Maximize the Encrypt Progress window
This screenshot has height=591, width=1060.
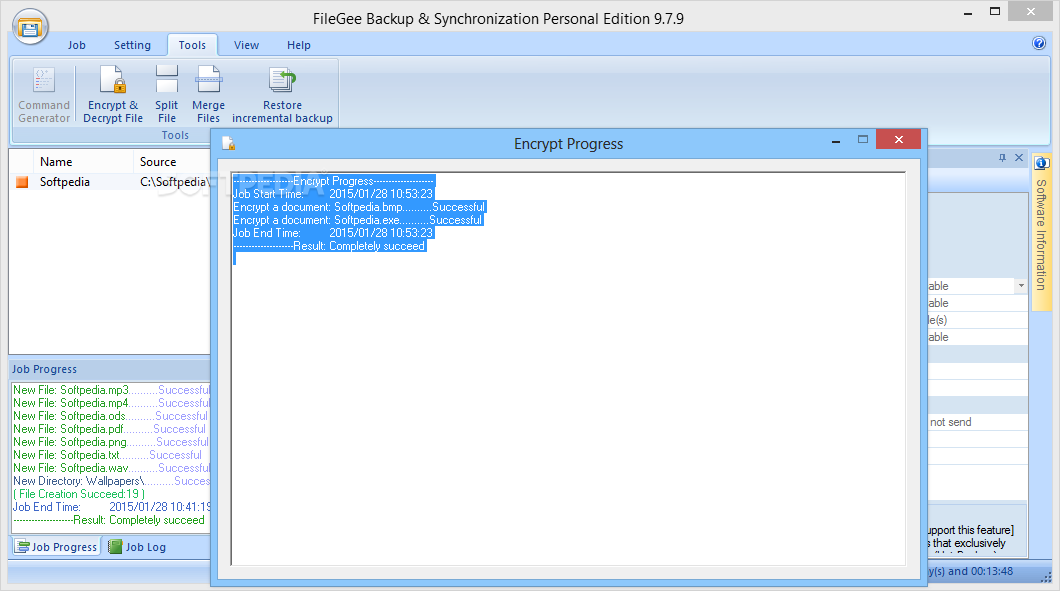tap(863, 139)
